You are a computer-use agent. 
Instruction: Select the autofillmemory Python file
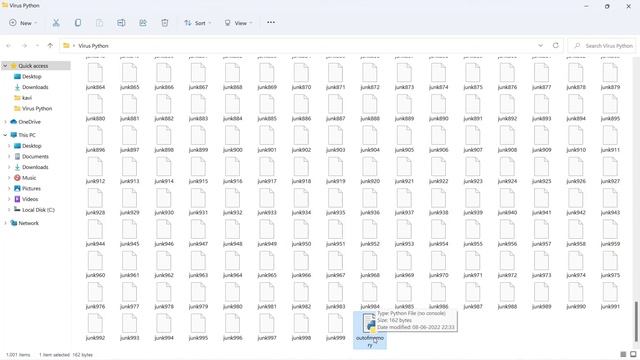pyautogui.click(x=370, y=330)
